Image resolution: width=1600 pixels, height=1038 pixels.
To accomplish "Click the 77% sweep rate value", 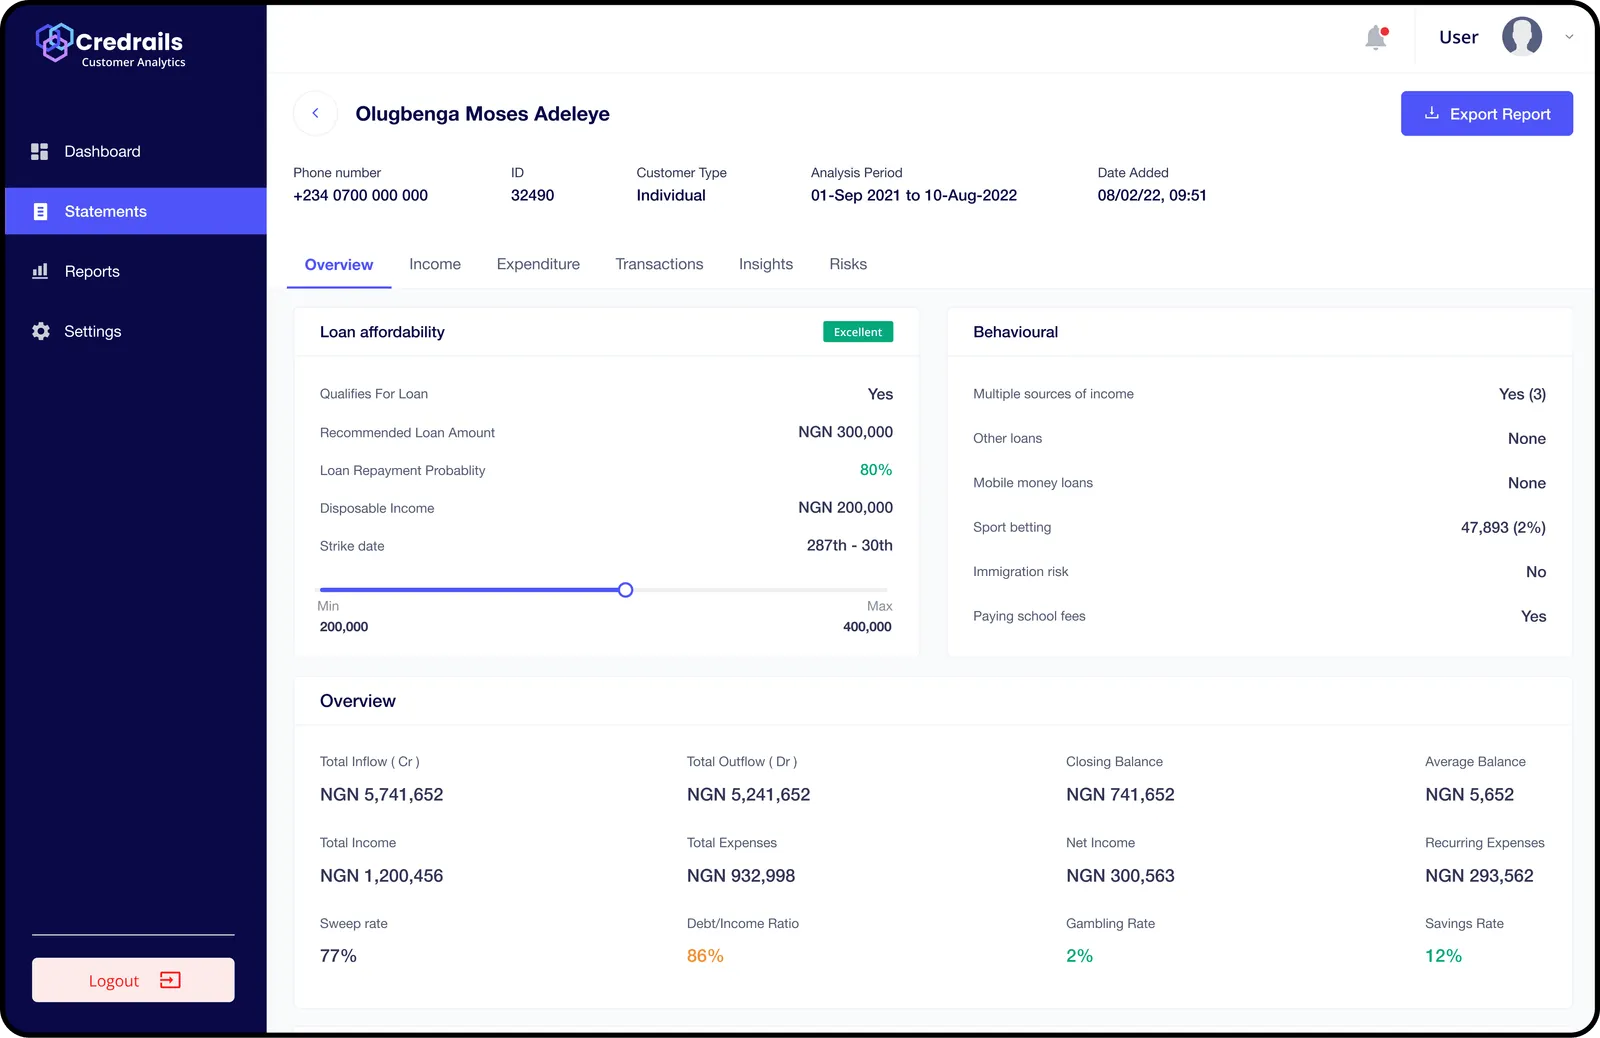I will tap(338, 956).
